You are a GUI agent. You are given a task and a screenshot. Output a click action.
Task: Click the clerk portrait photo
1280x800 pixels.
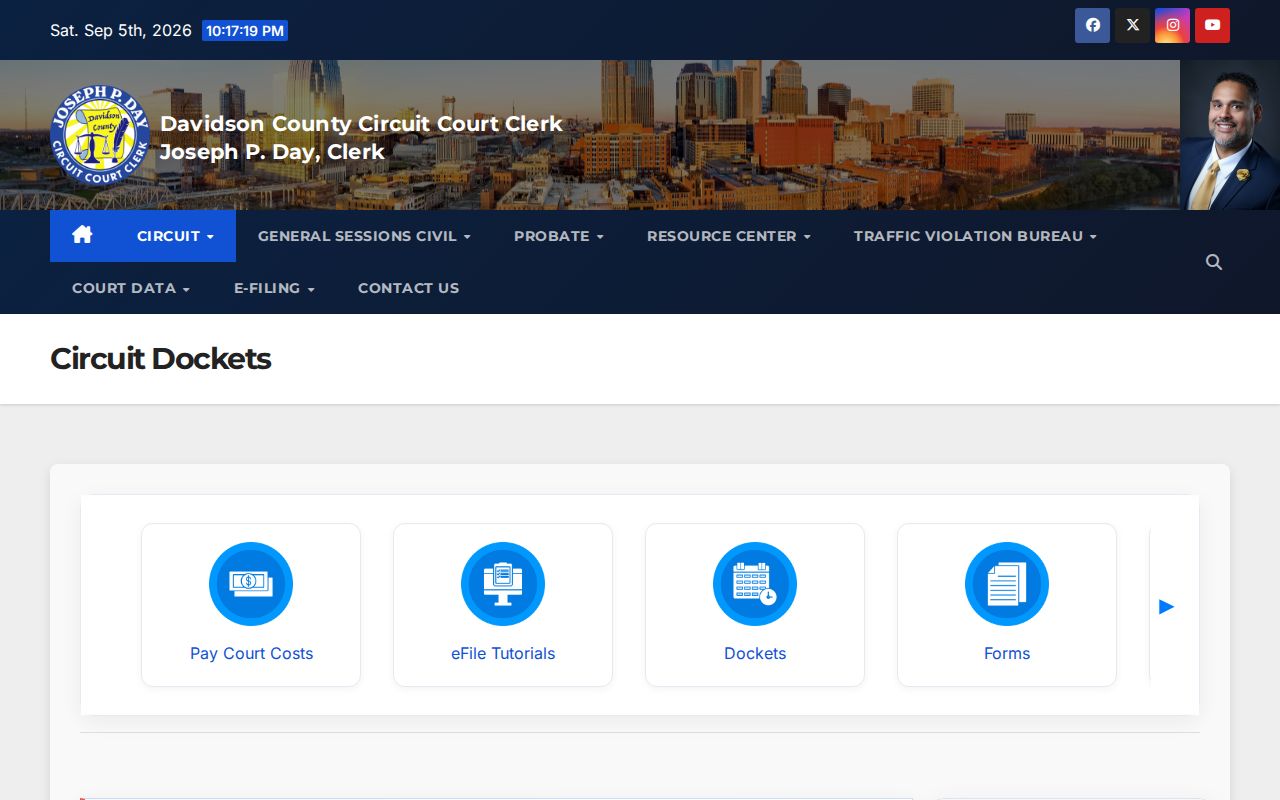pos(1230,135)
